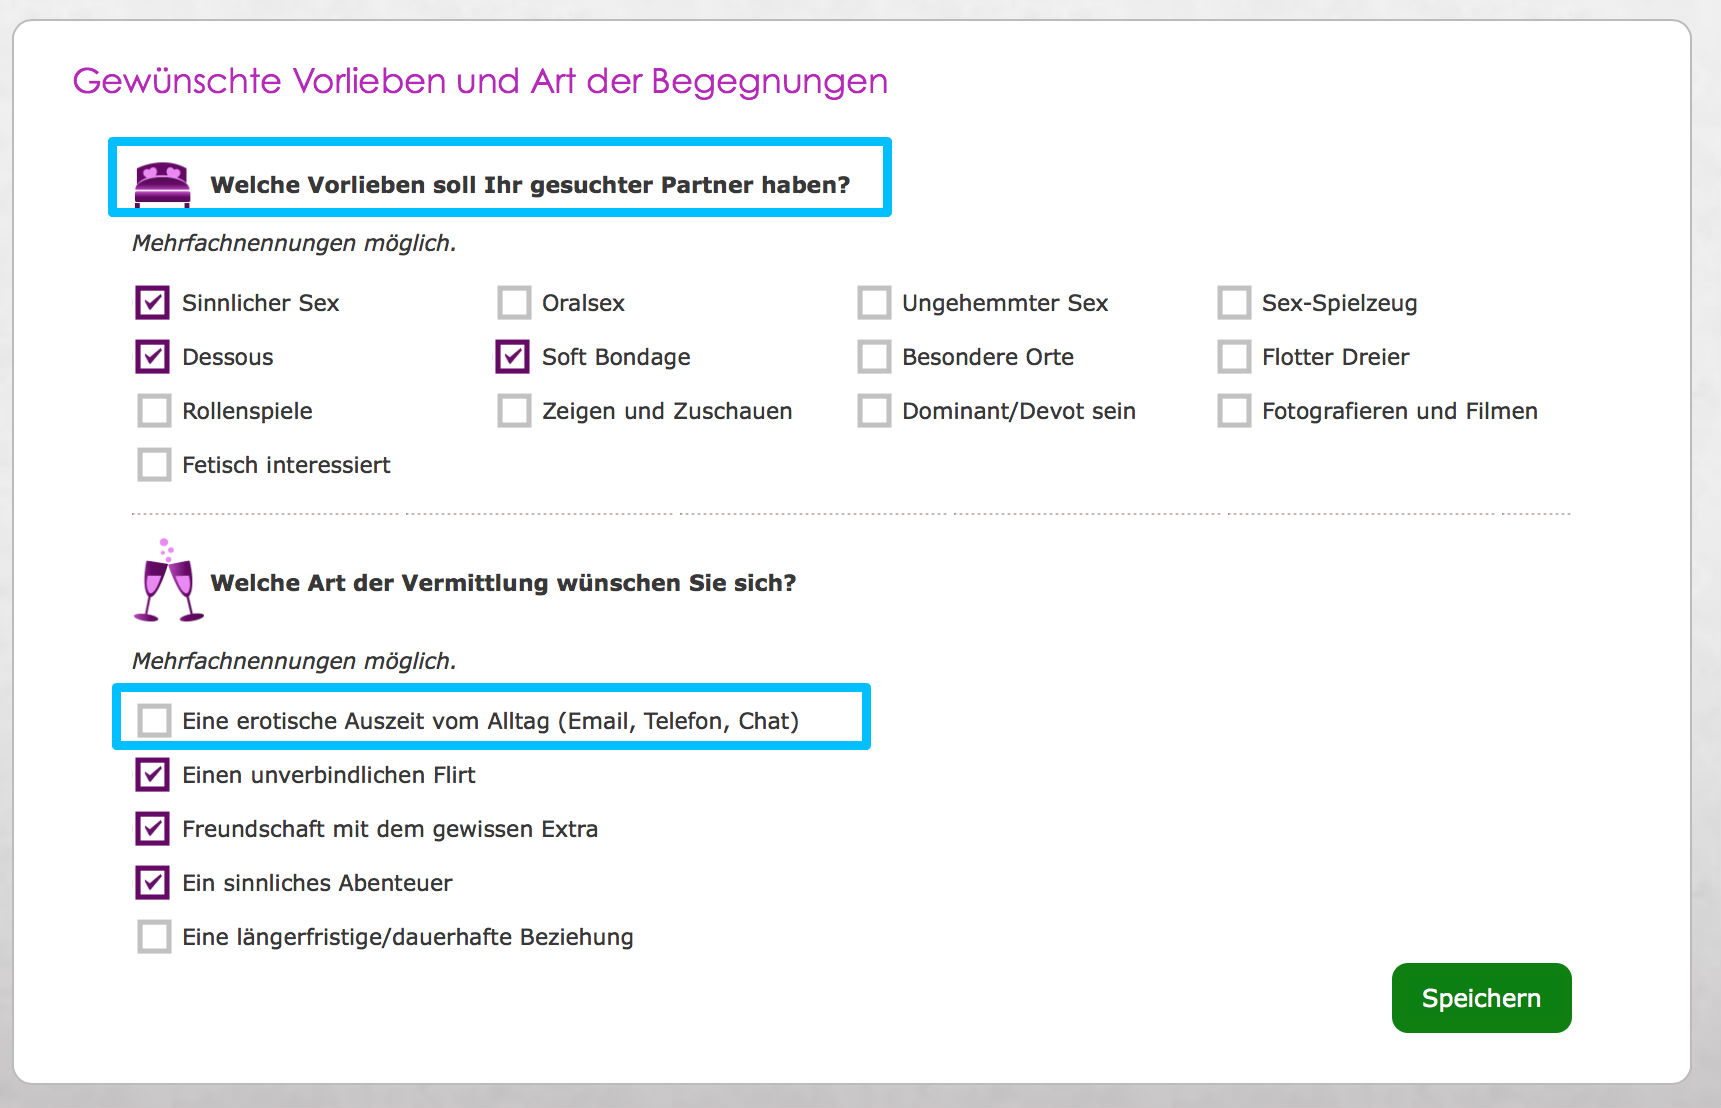Viewport: 1721px width, 1108px height.
Task: Untick Freundschaft mit dem gewissen Extra
Action: (153, 828)
